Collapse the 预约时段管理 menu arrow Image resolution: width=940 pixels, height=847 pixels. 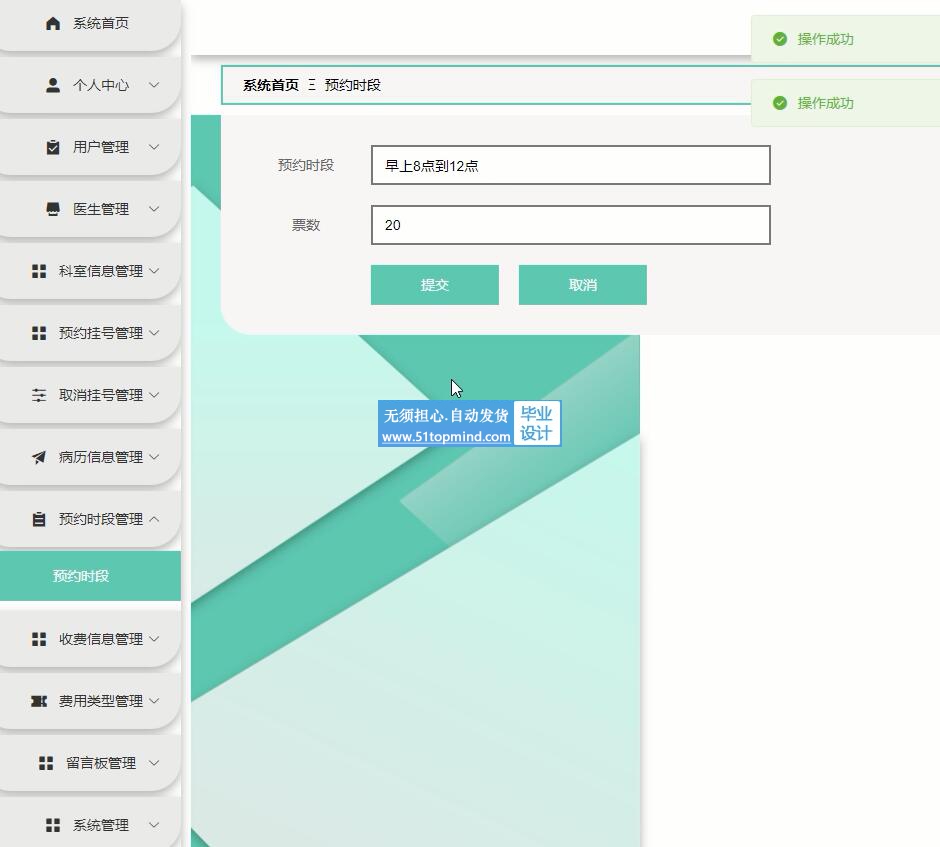pyautogui.click(x=154, y=519)
